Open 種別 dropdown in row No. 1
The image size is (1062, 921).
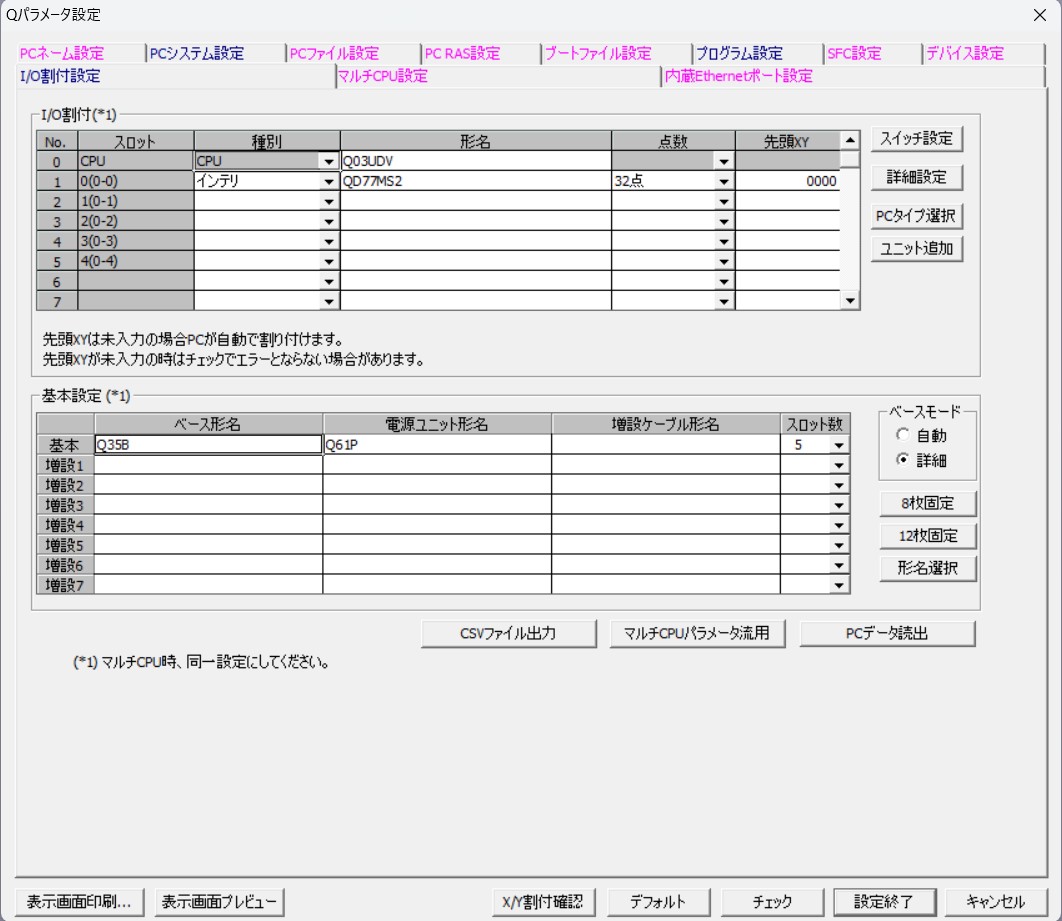pos(328,181)
